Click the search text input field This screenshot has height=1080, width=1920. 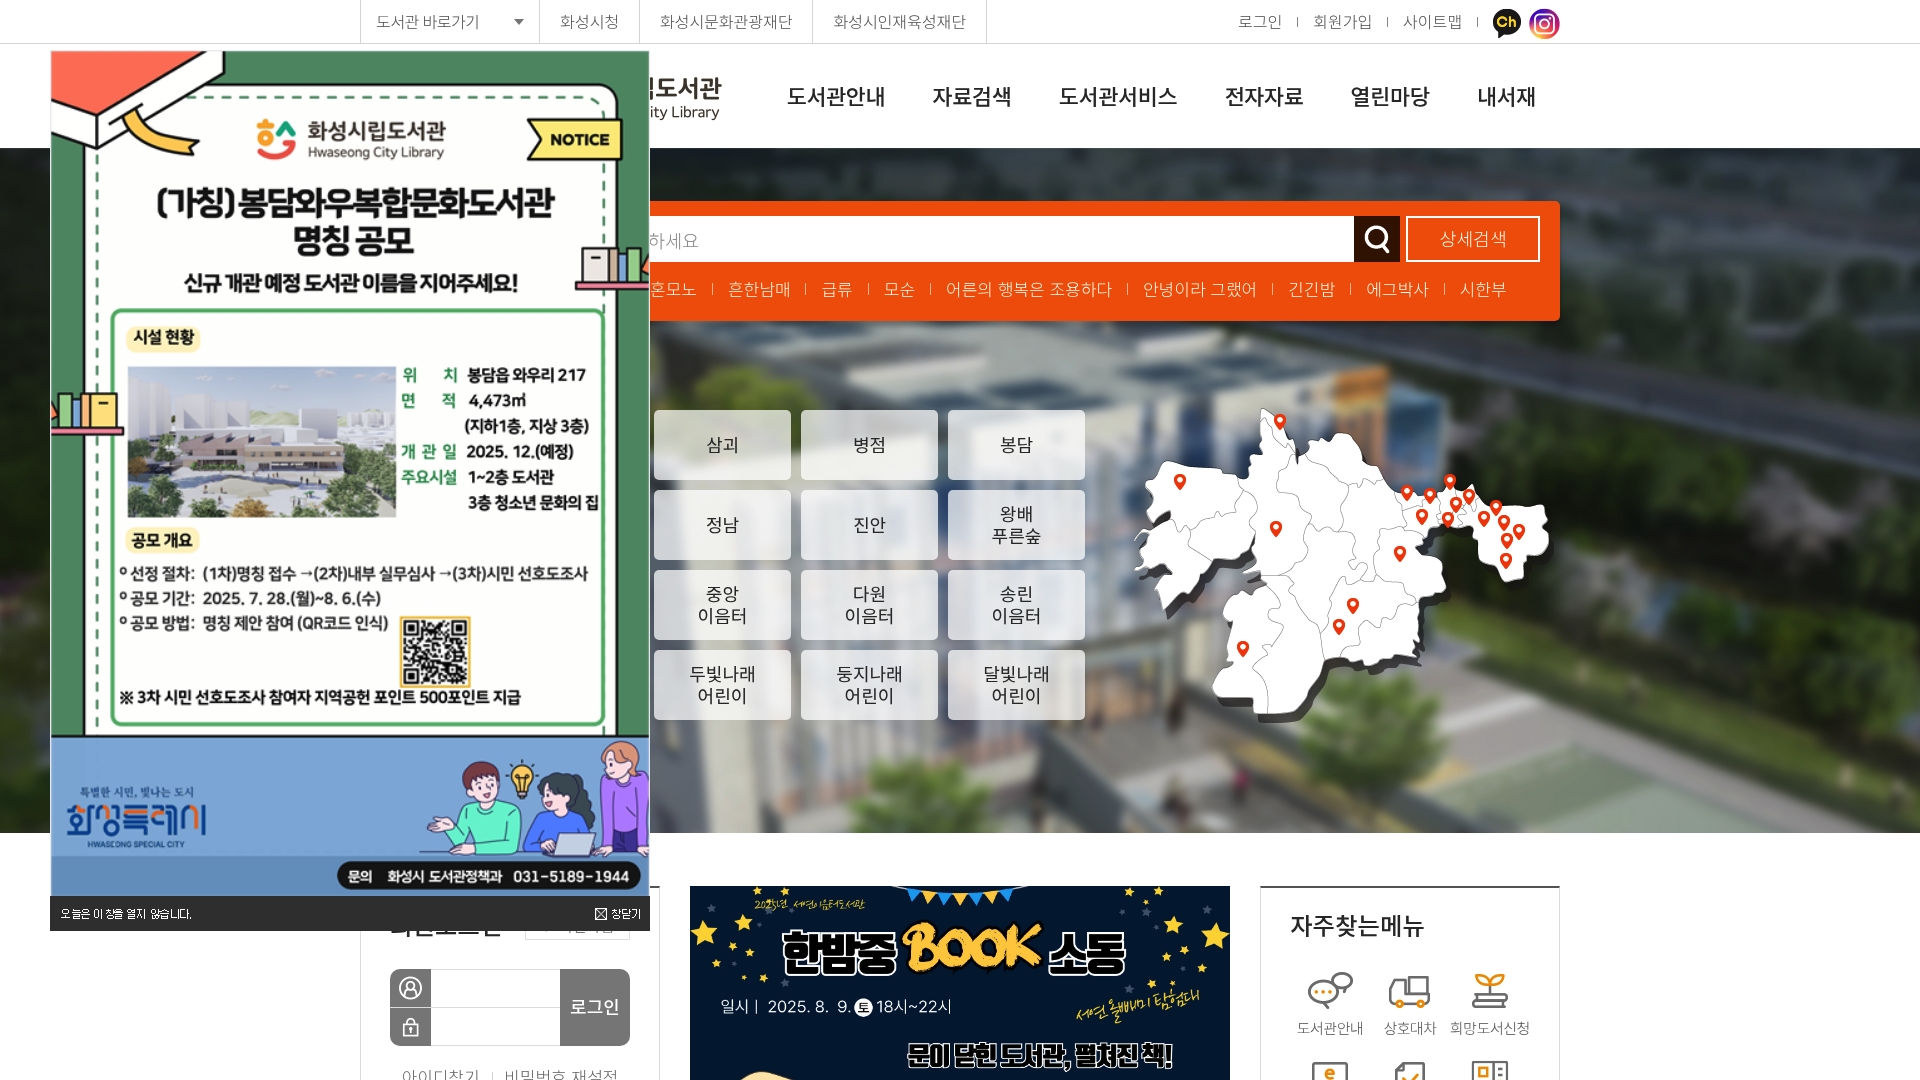(1000, 240)
